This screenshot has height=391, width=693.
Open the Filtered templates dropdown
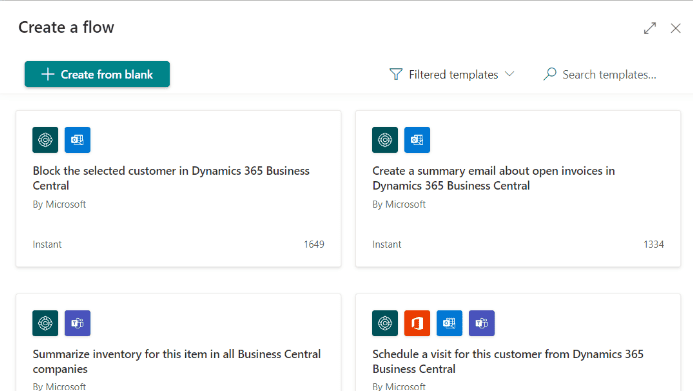(452, 74)
